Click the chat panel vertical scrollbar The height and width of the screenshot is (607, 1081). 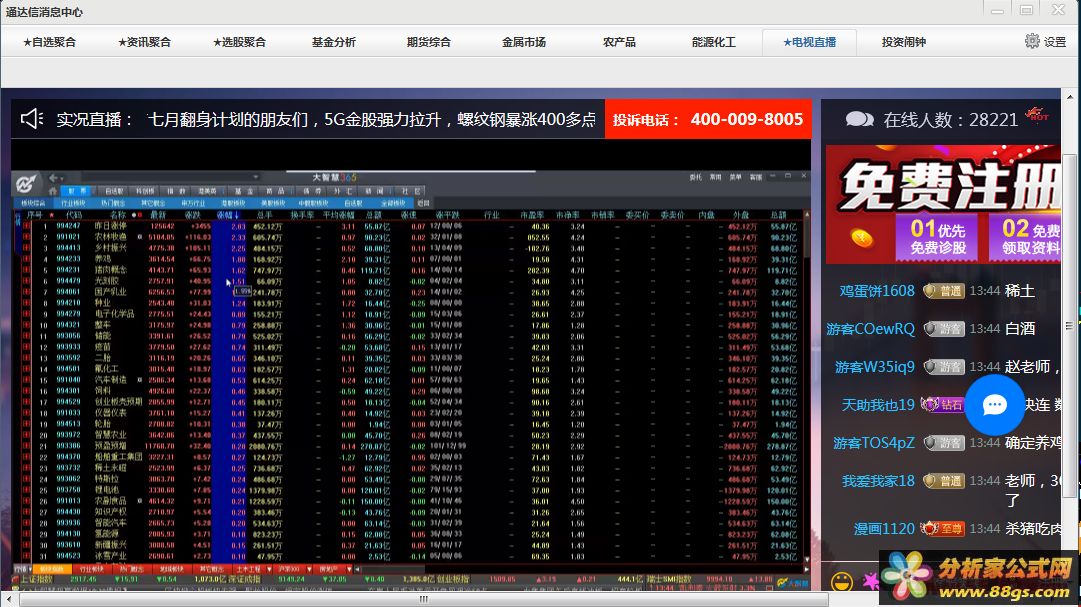point(1070,324)
